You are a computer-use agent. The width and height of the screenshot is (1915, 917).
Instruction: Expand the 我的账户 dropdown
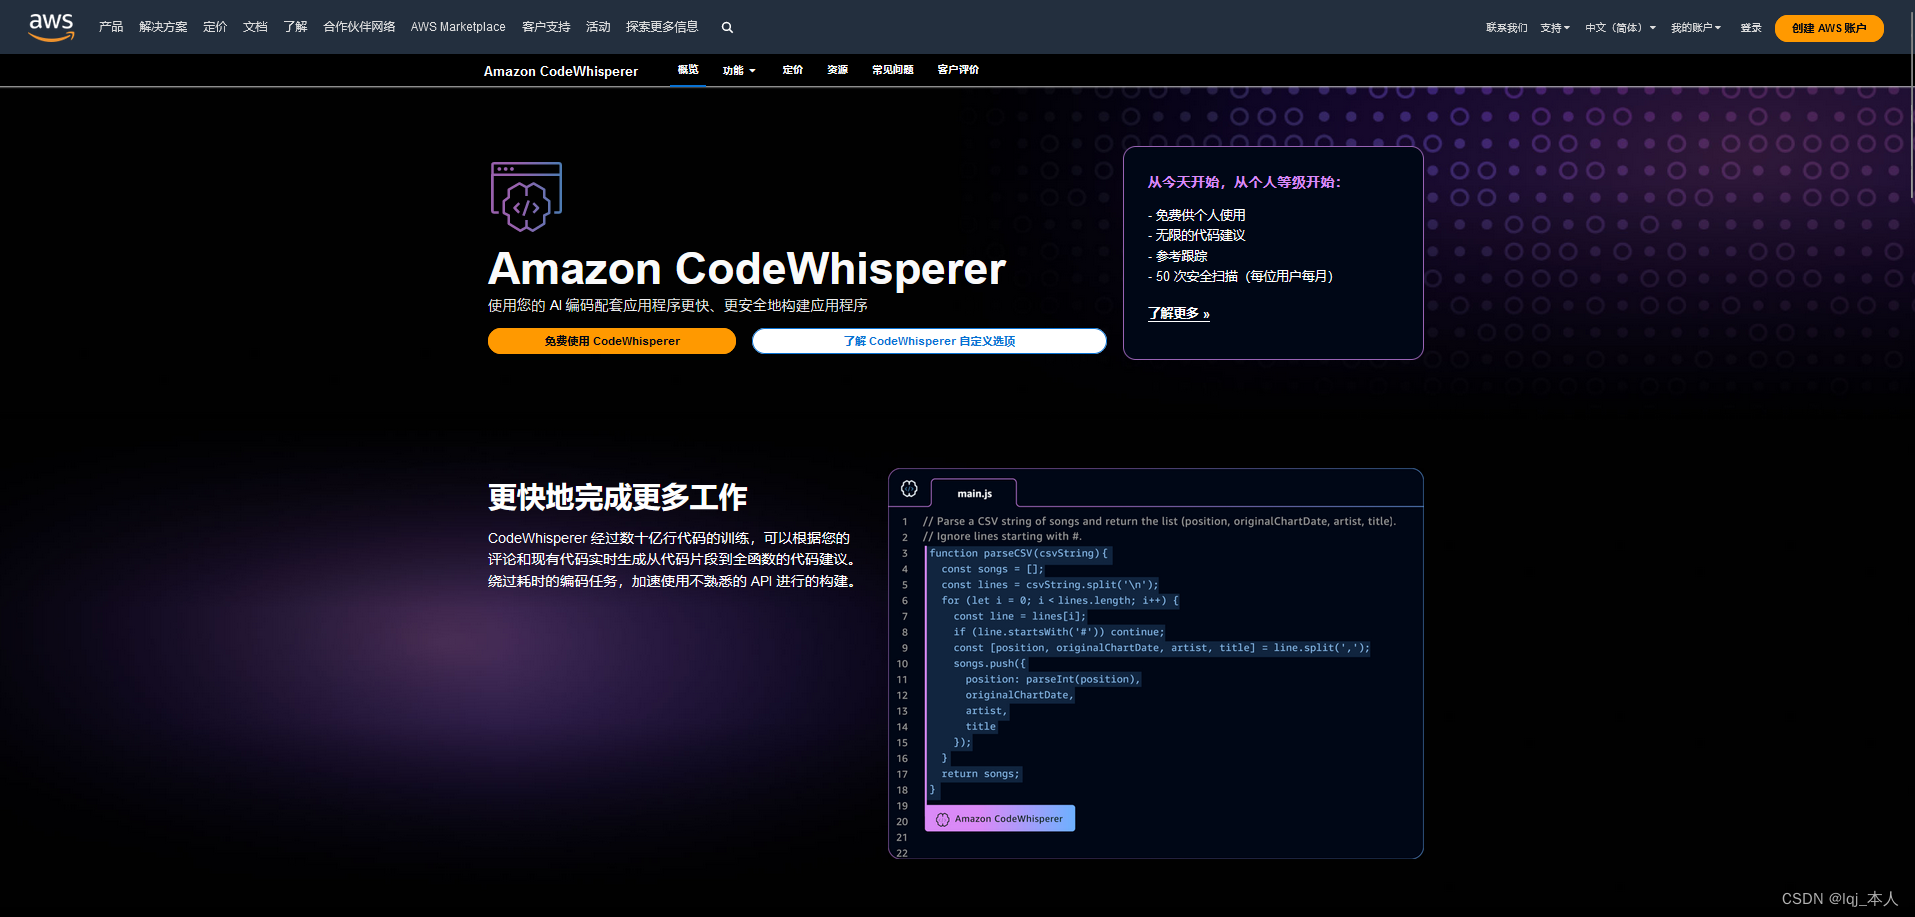(1696, 28)
